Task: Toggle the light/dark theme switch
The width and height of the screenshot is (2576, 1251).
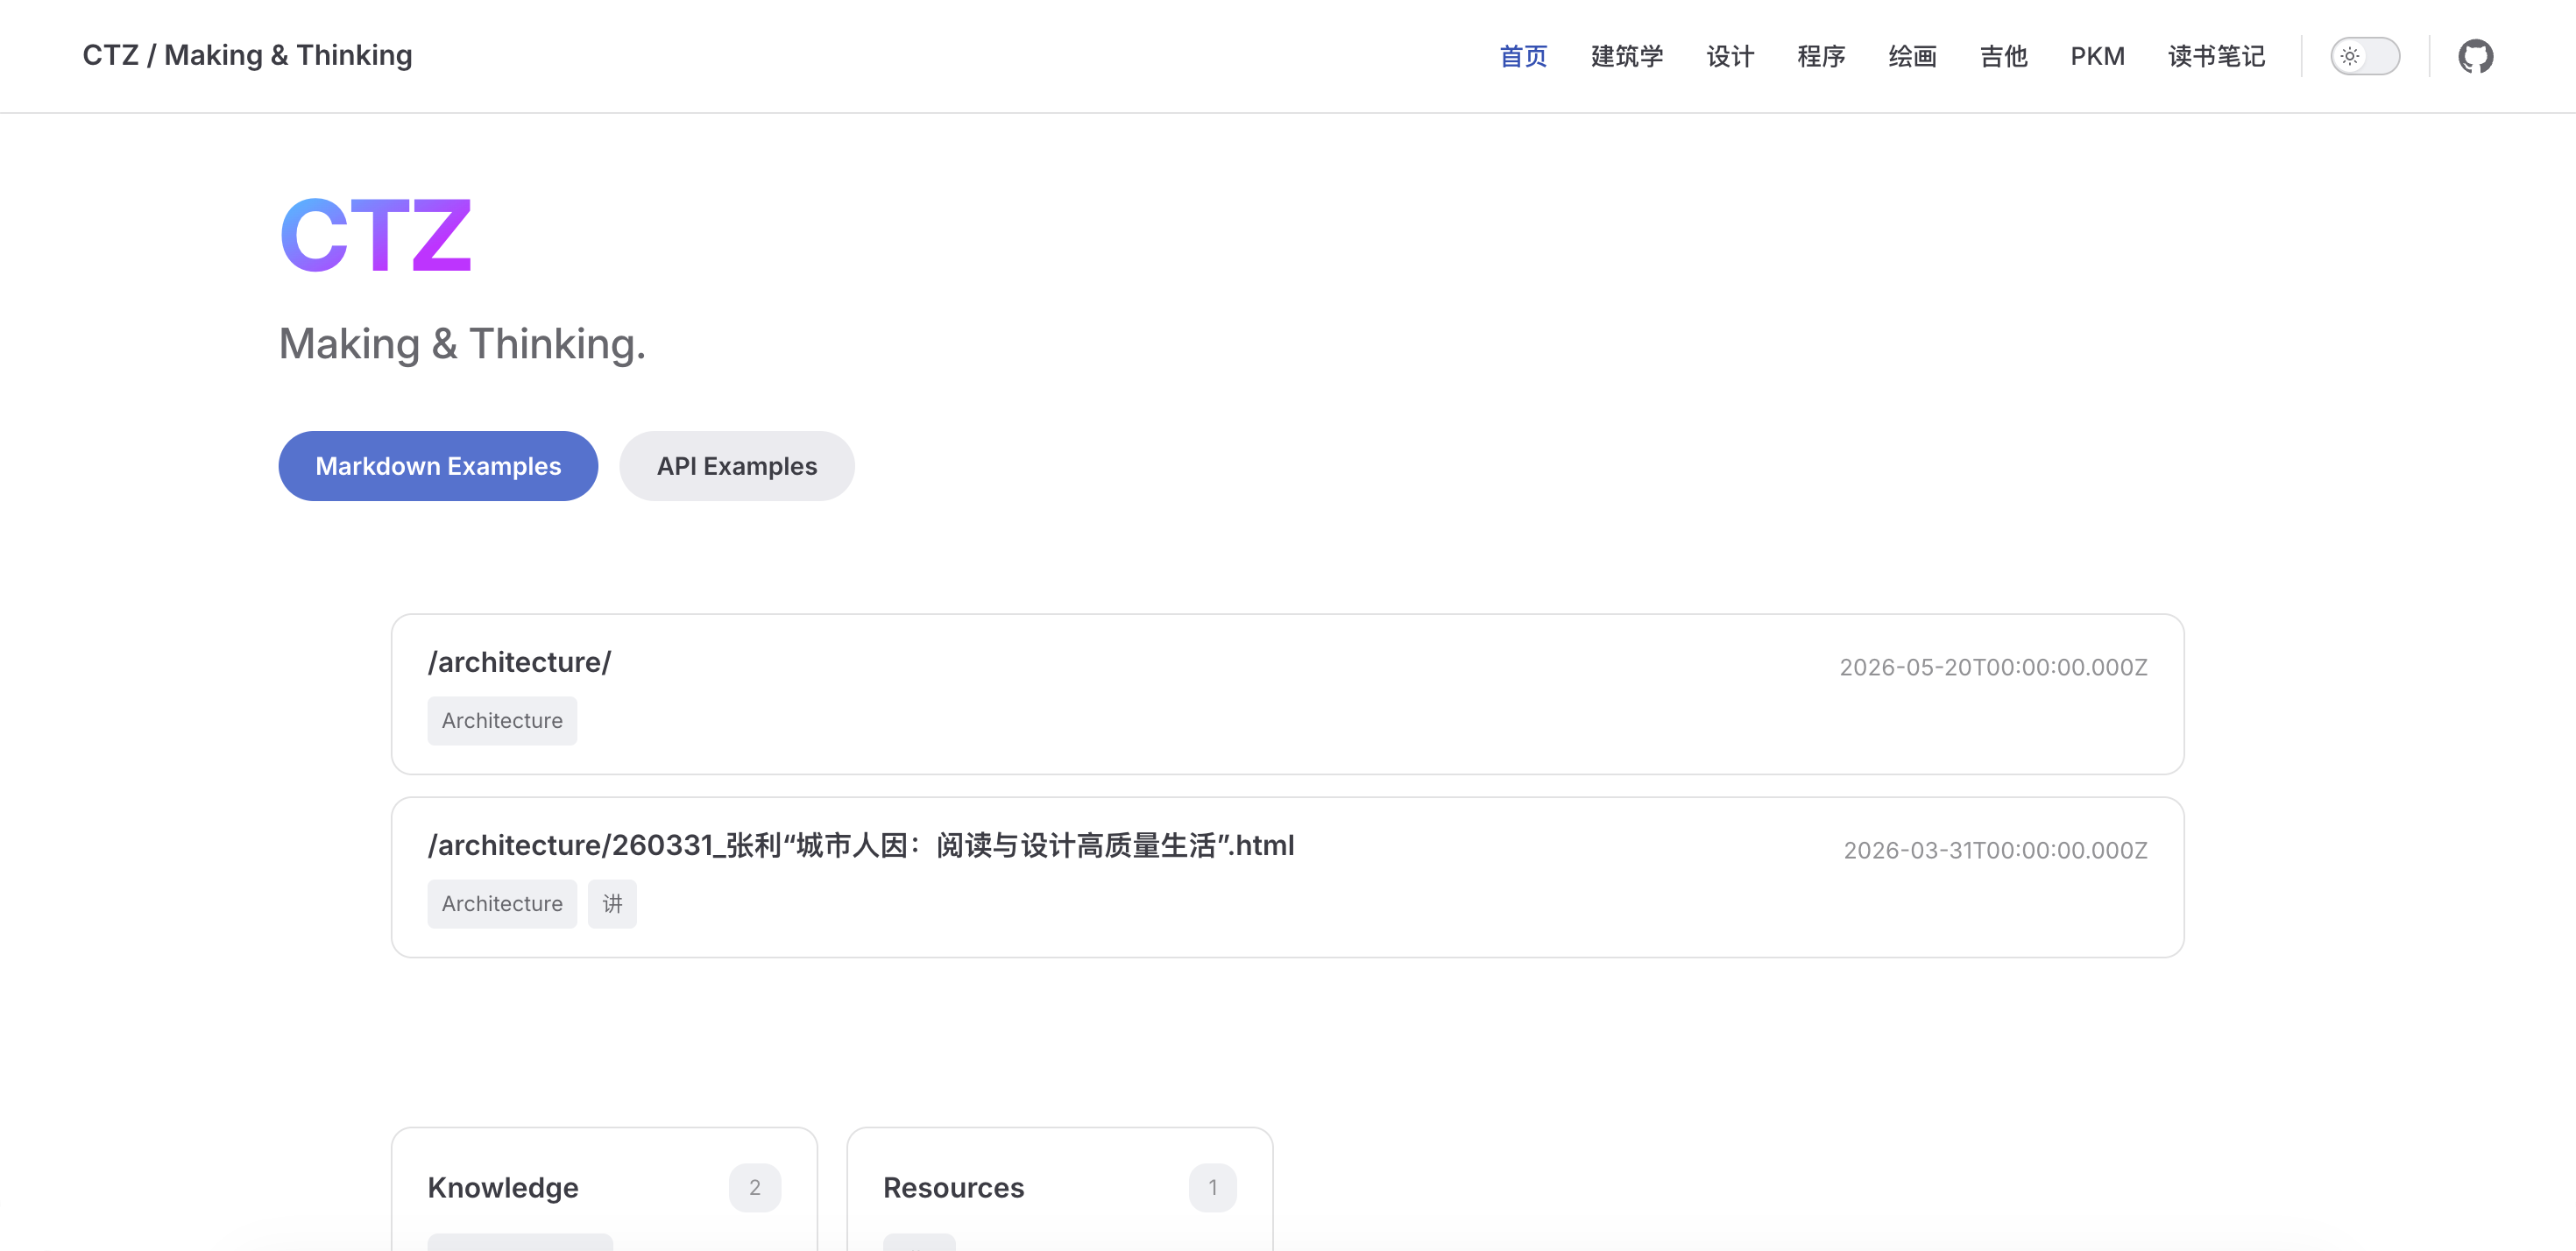Action: point(2365,56)
